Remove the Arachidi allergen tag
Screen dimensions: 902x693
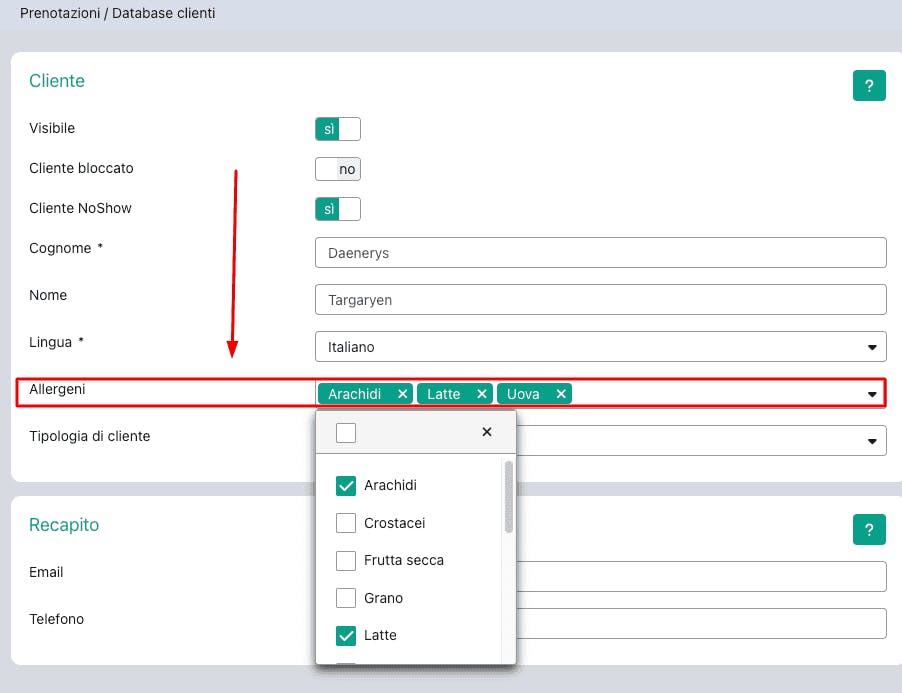[x=402, y=394]
